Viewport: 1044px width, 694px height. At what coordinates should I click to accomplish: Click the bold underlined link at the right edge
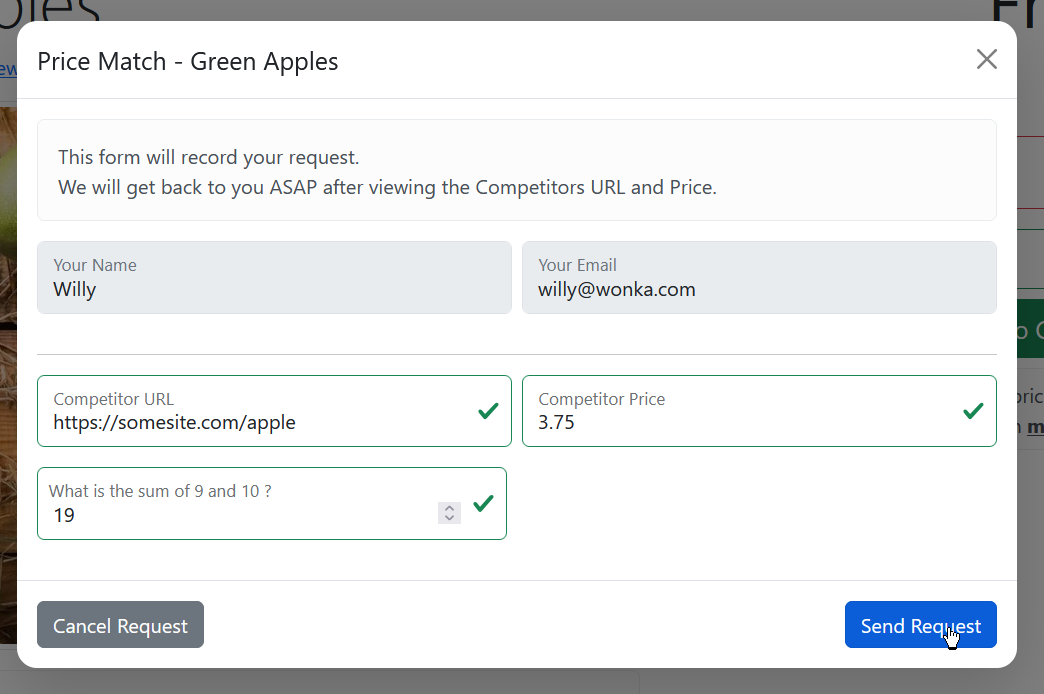(x=1035, y=427)
